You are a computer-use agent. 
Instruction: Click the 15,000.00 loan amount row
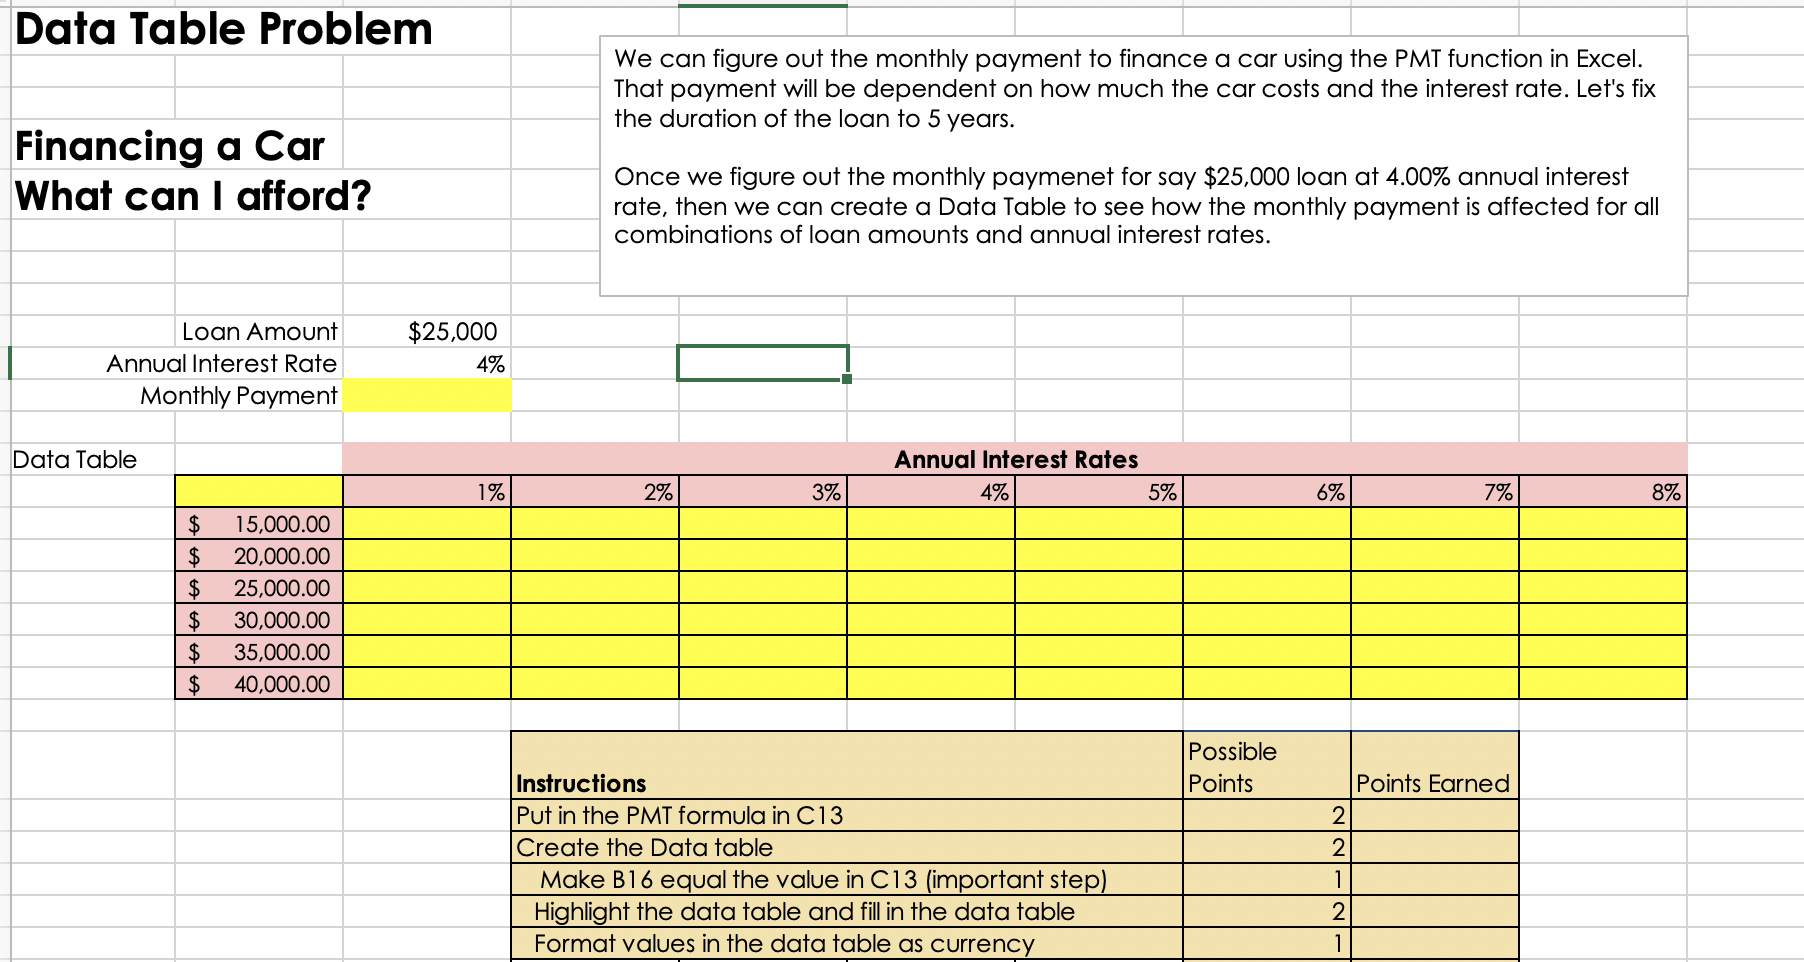pyautogui.click(x=259, y=523)
